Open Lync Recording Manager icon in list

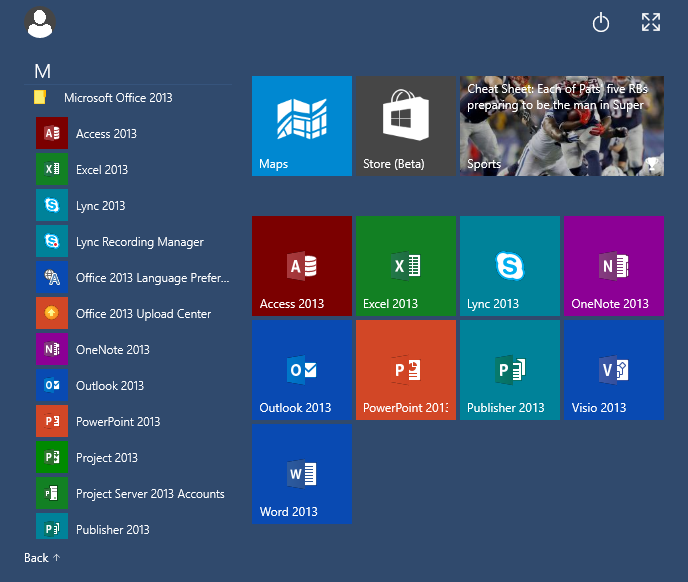(x=52, y=241)
